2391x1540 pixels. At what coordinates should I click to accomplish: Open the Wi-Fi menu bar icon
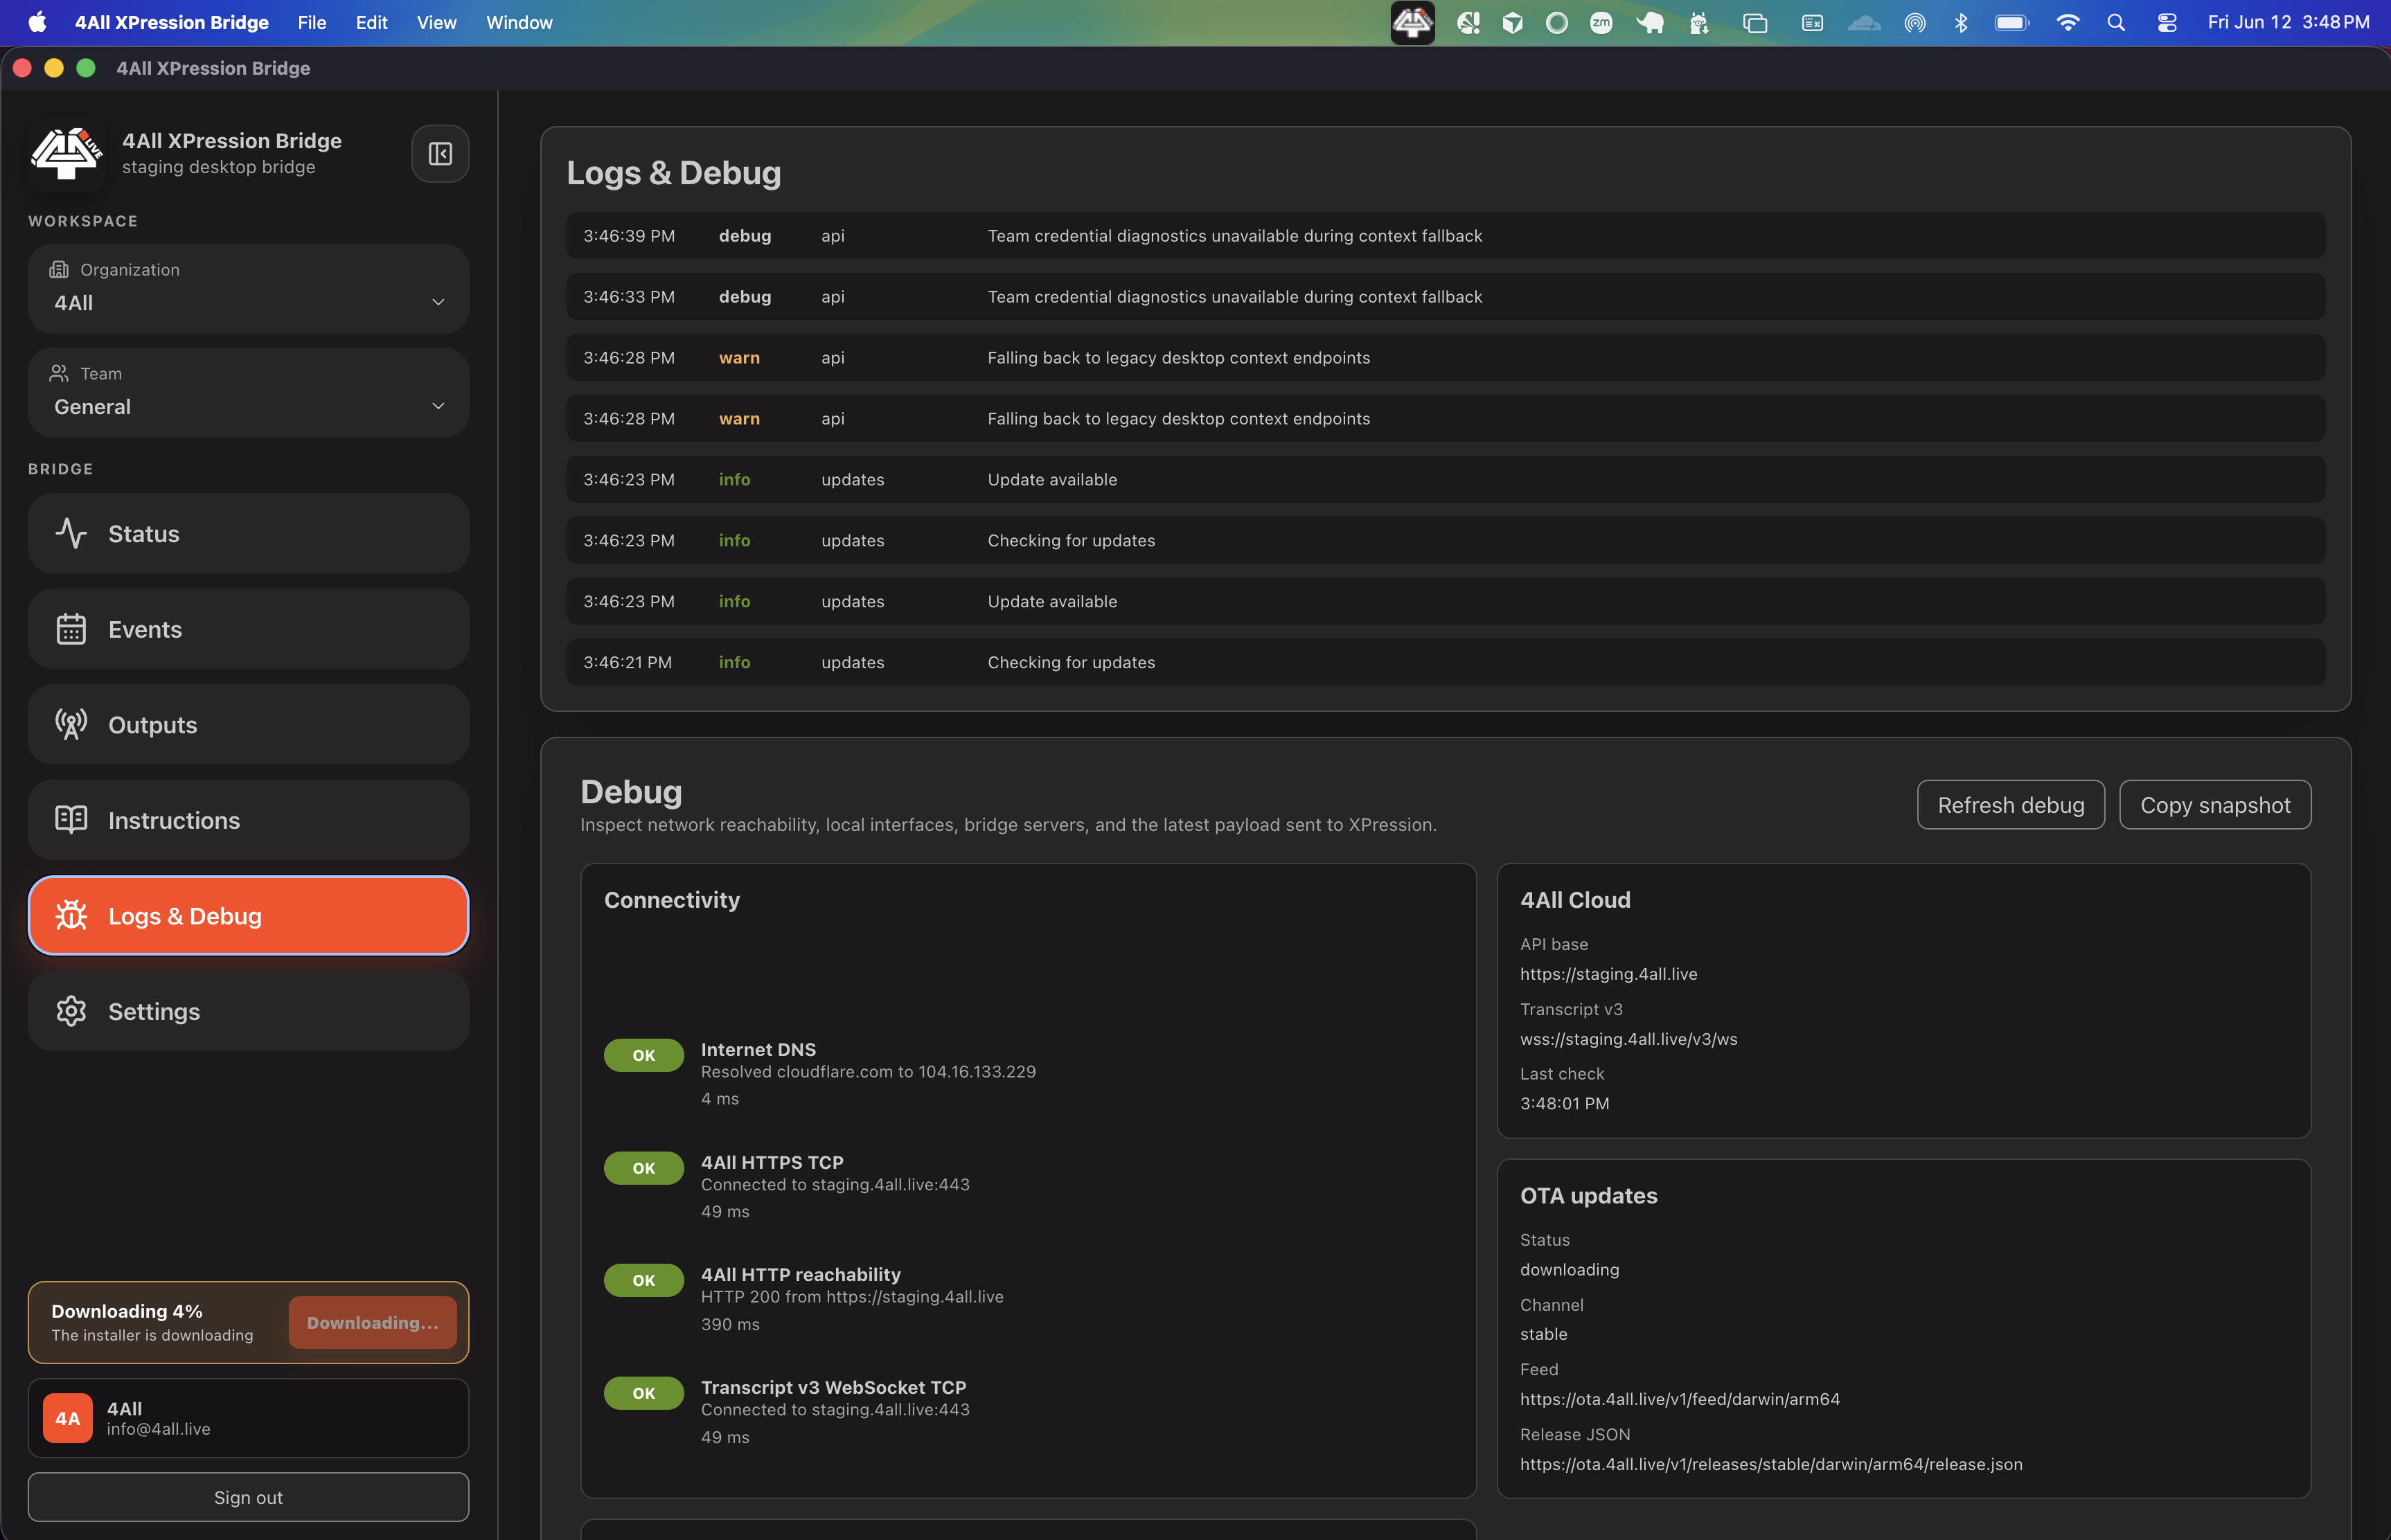(2068, 22)
